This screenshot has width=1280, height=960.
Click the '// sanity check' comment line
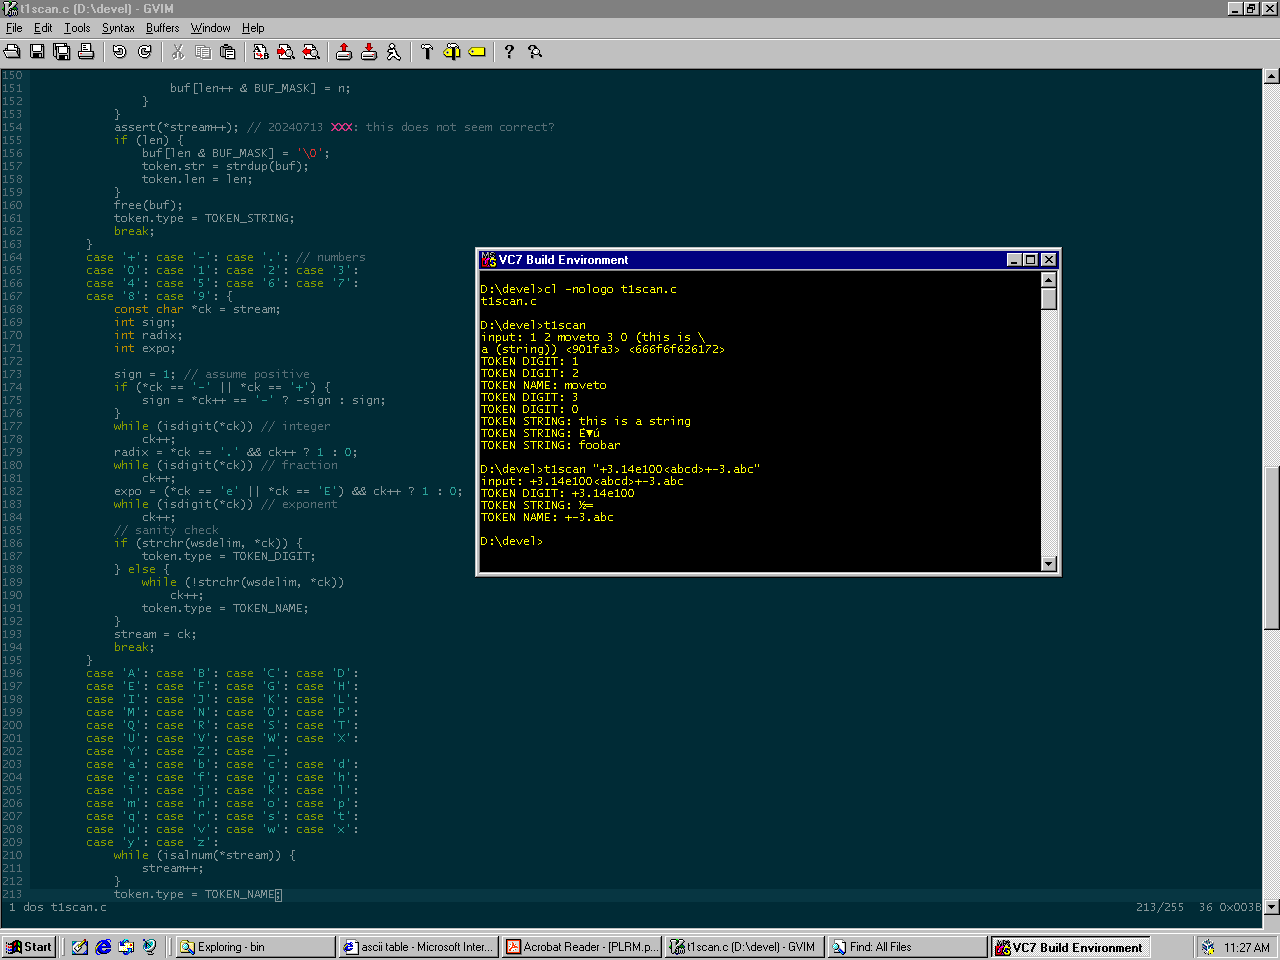click(166, 530)
